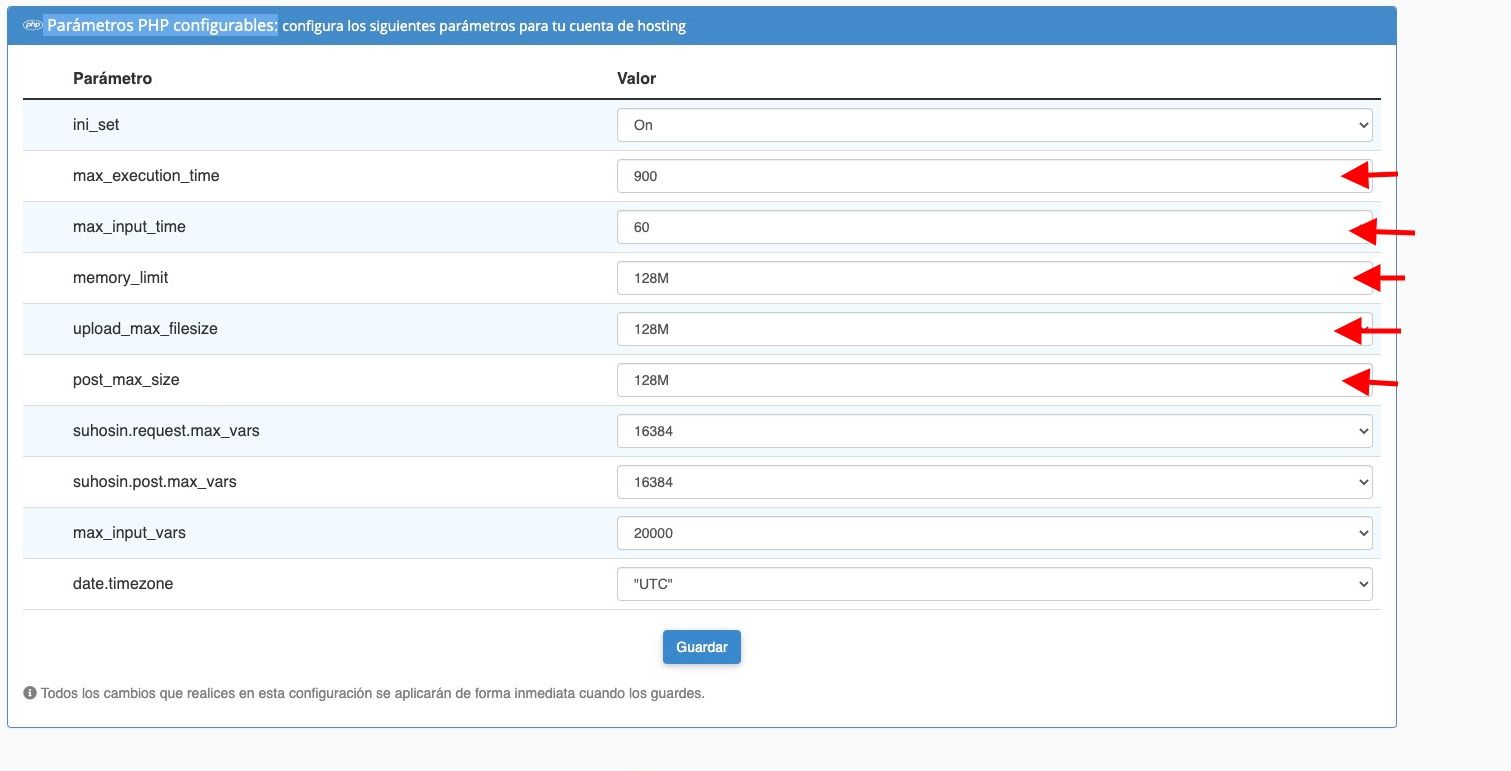The height and width of the screenshot is (771, 1511).
Task: Open the date.timezone dropdown showing UTC
Action: tap(994, 584)
